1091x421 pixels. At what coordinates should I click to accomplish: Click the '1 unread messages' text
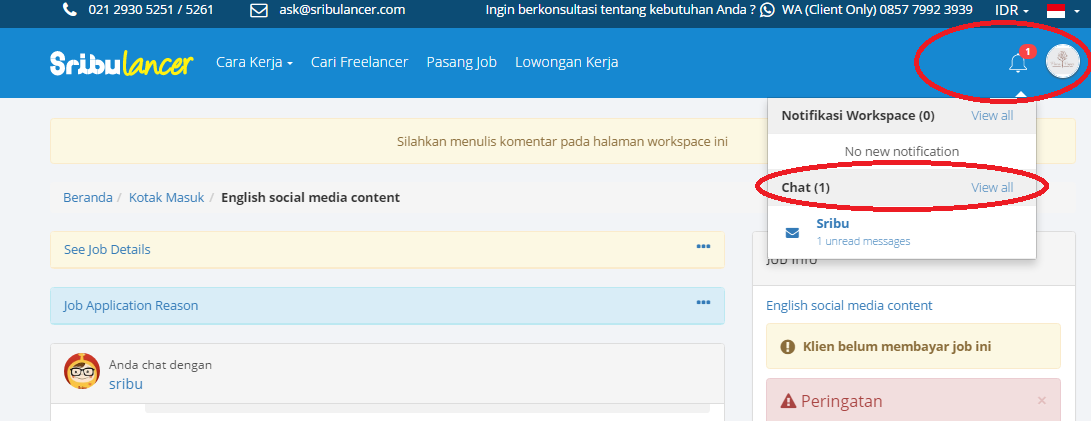coord(863,241)
